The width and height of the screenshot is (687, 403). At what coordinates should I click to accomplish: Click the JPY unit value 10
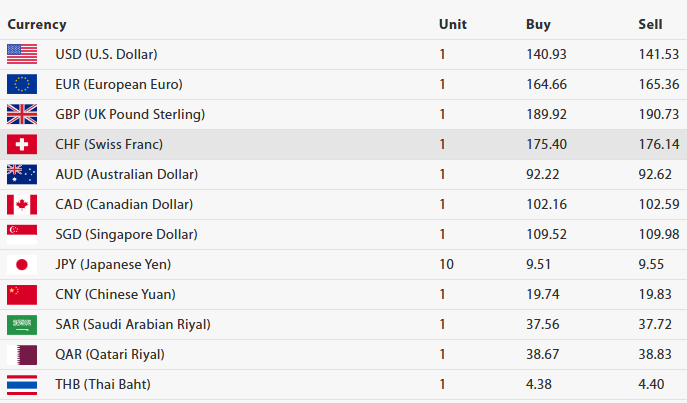446,264
